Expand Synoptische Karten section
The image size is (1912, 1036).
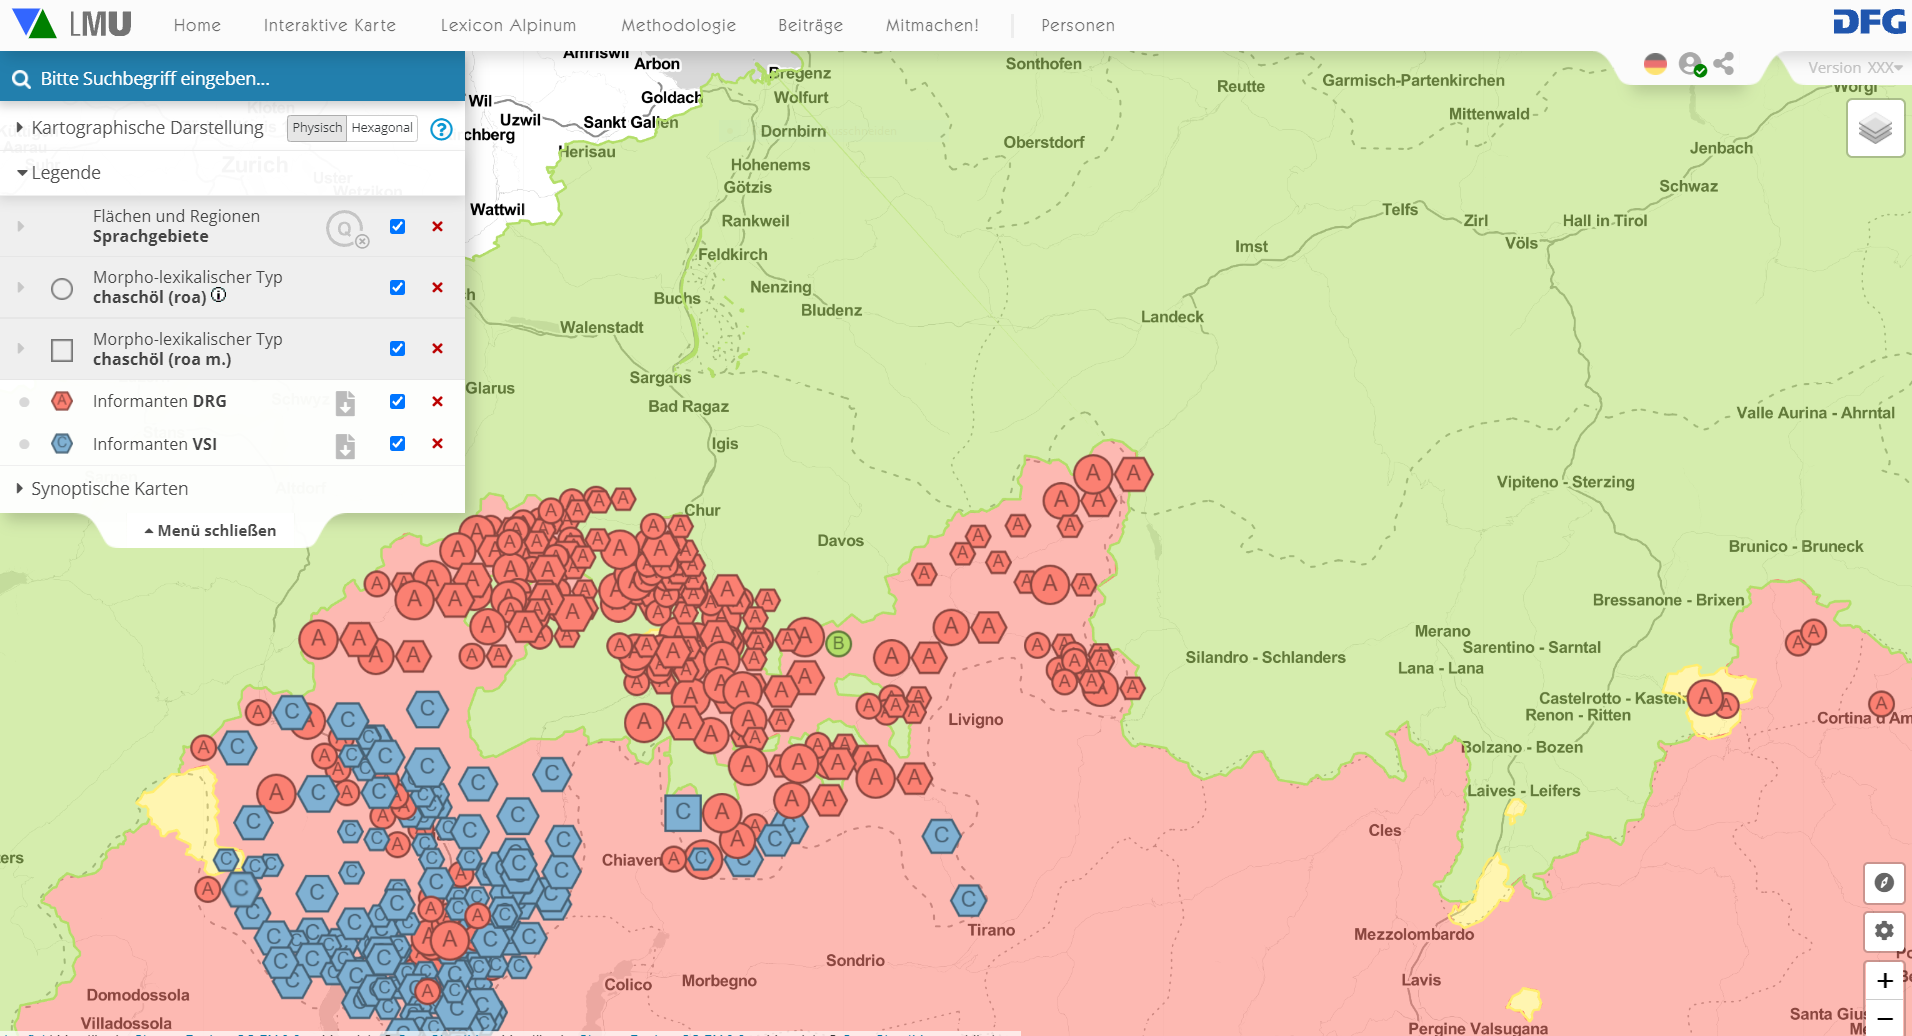coord(109,489)
